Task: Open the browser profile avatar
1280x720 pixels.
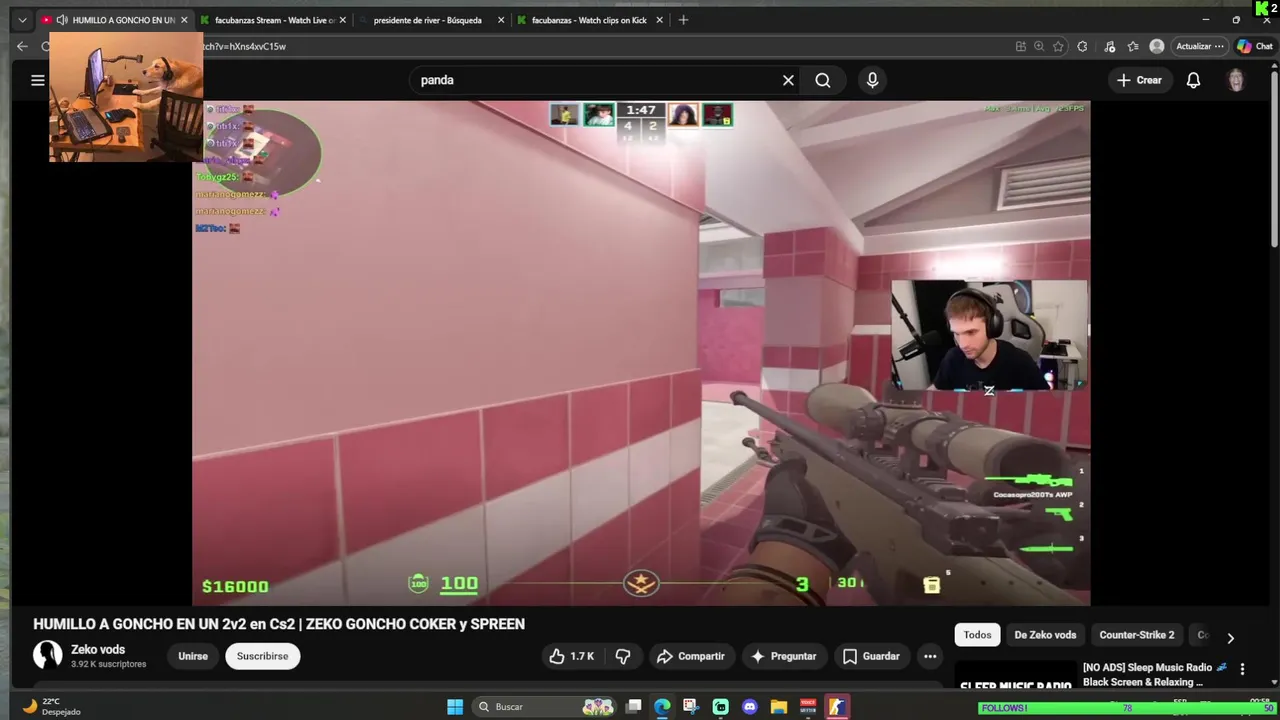Action: 1157,46
